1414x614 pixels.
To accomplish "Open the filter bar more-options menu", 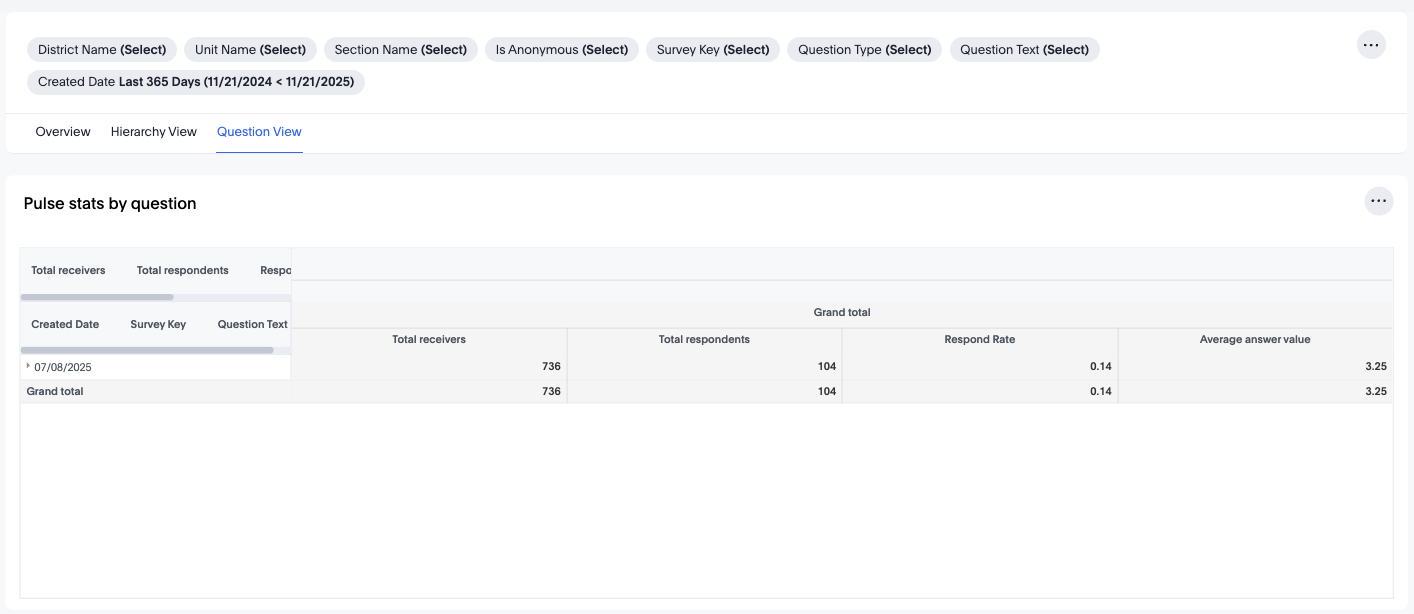I will 1371,45.
